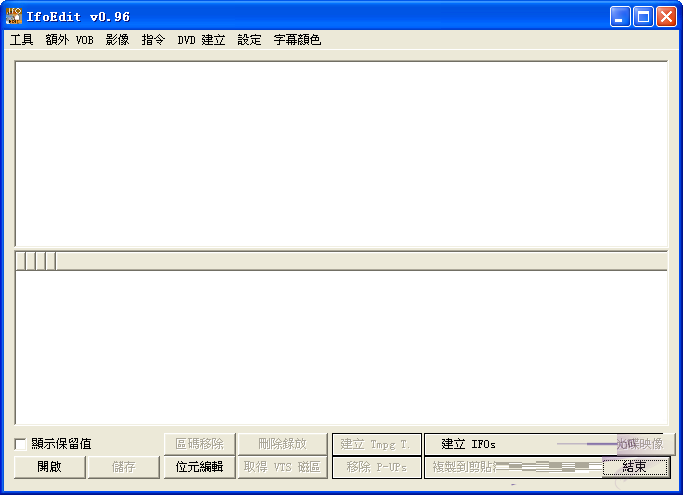
Task: Open the 工具 menu
Action: tap(22, 40)
